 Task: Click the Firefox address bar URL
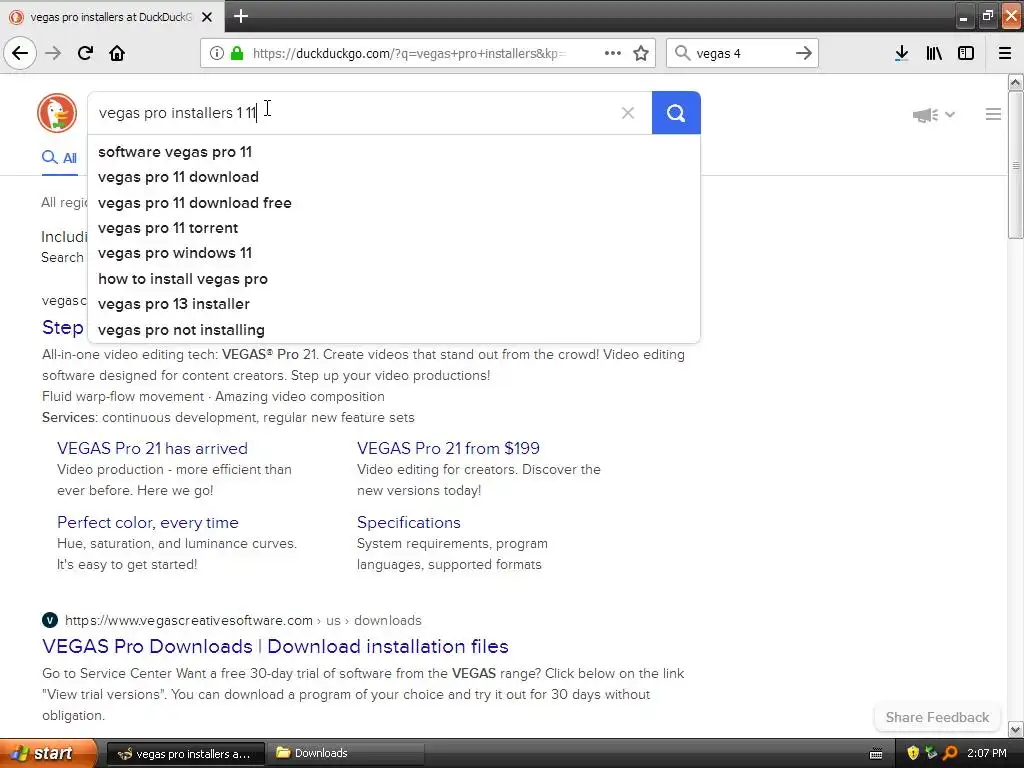[409, 54]
